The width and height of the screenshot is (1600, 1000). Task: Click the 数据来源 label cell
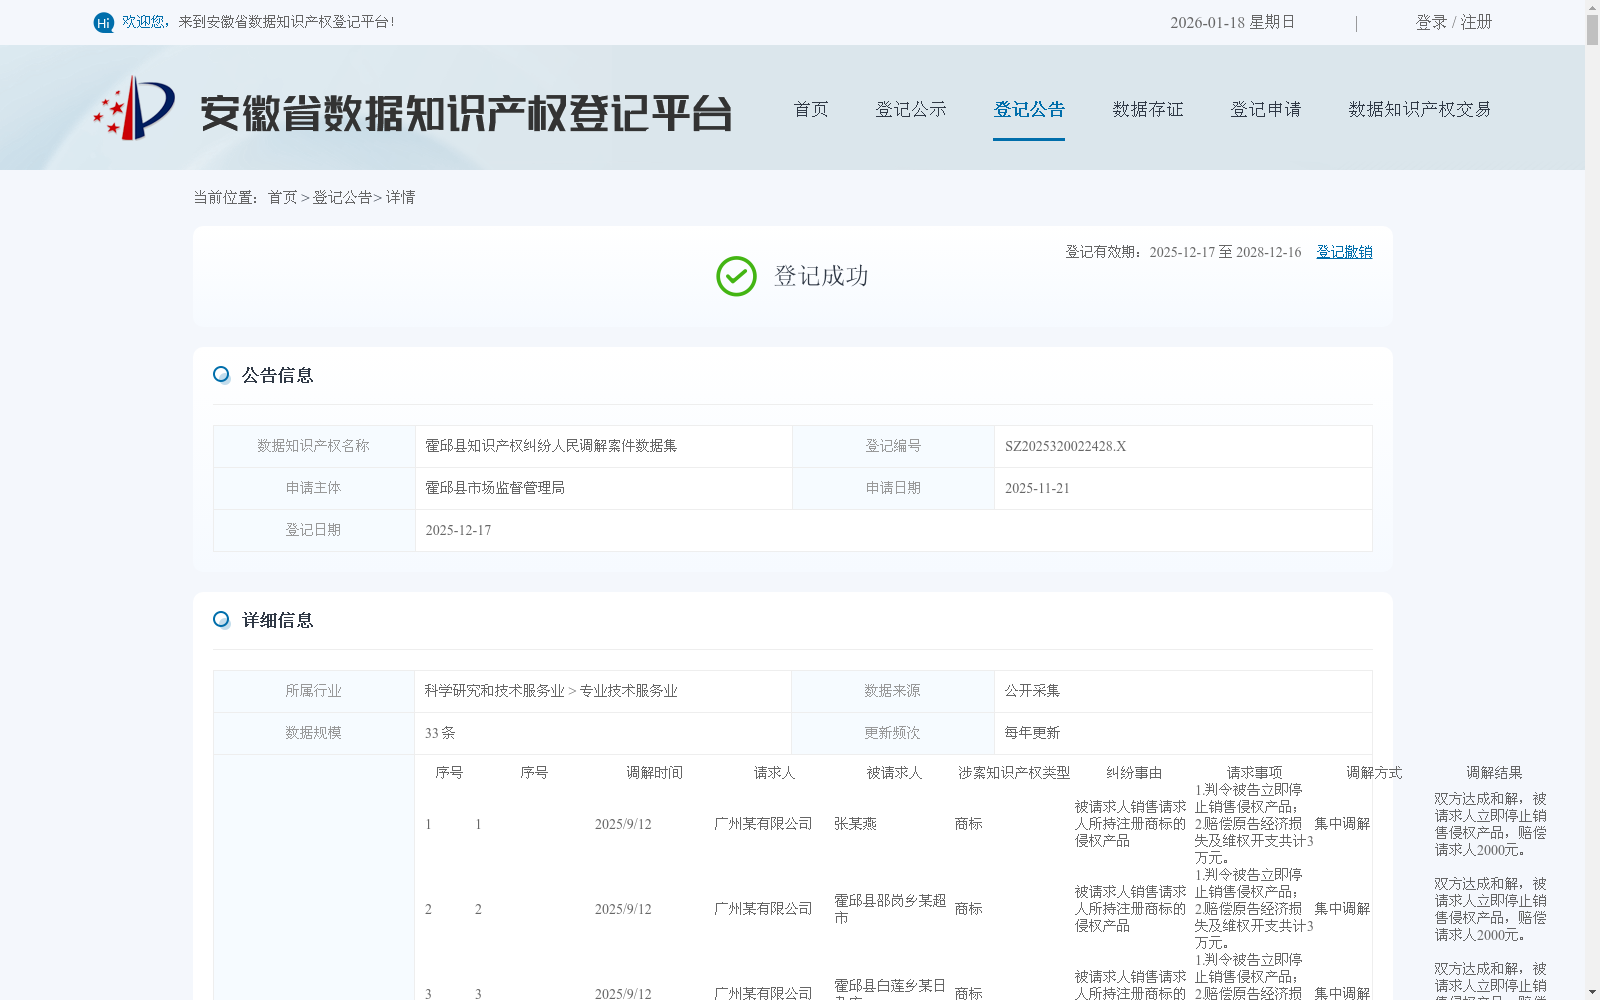892,691
